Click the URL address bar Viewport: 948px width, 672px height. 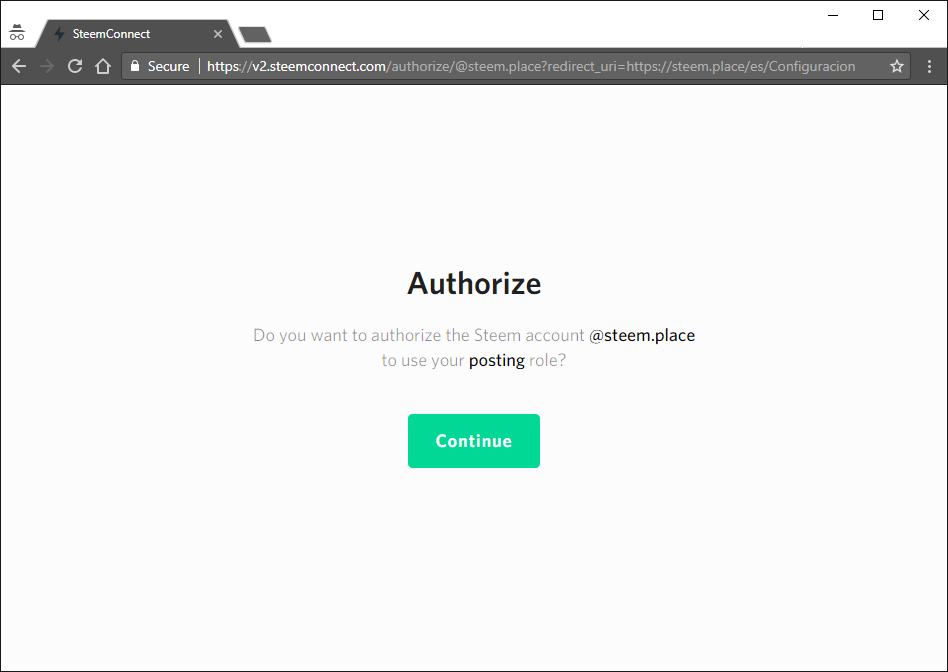(x=516, y=66)
